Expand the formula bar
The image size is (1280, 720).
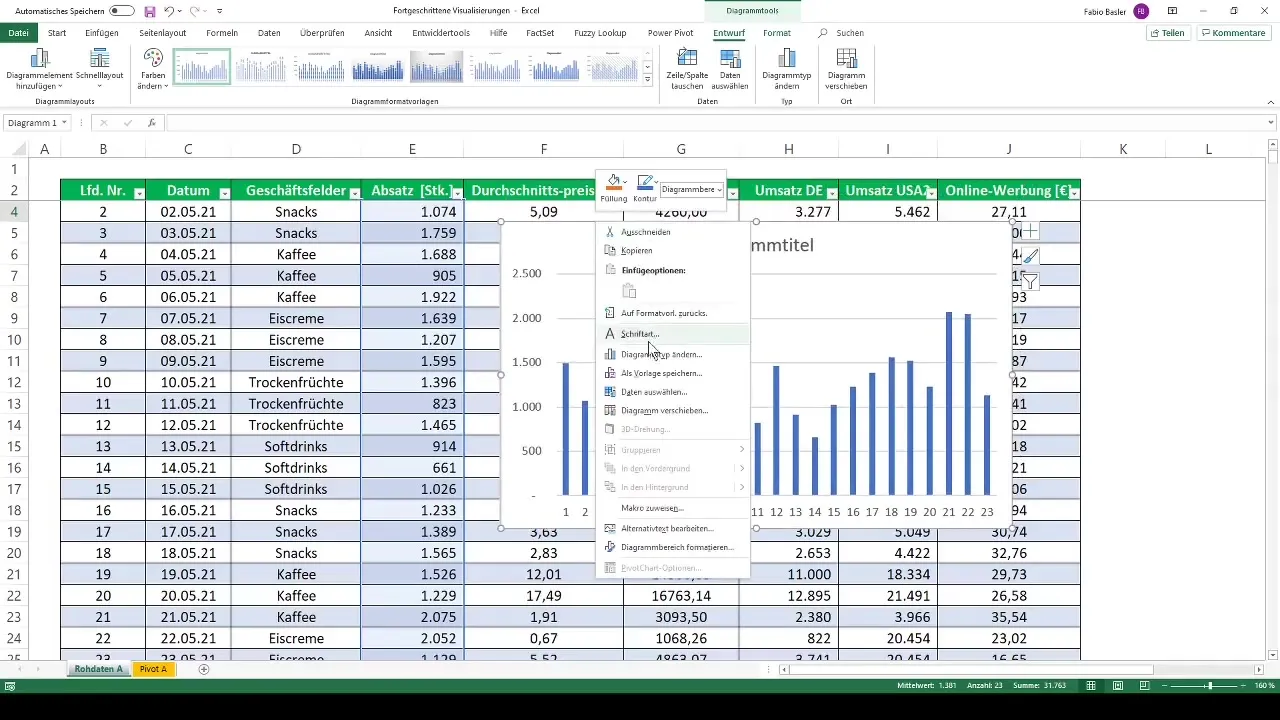click(1271, 123)
